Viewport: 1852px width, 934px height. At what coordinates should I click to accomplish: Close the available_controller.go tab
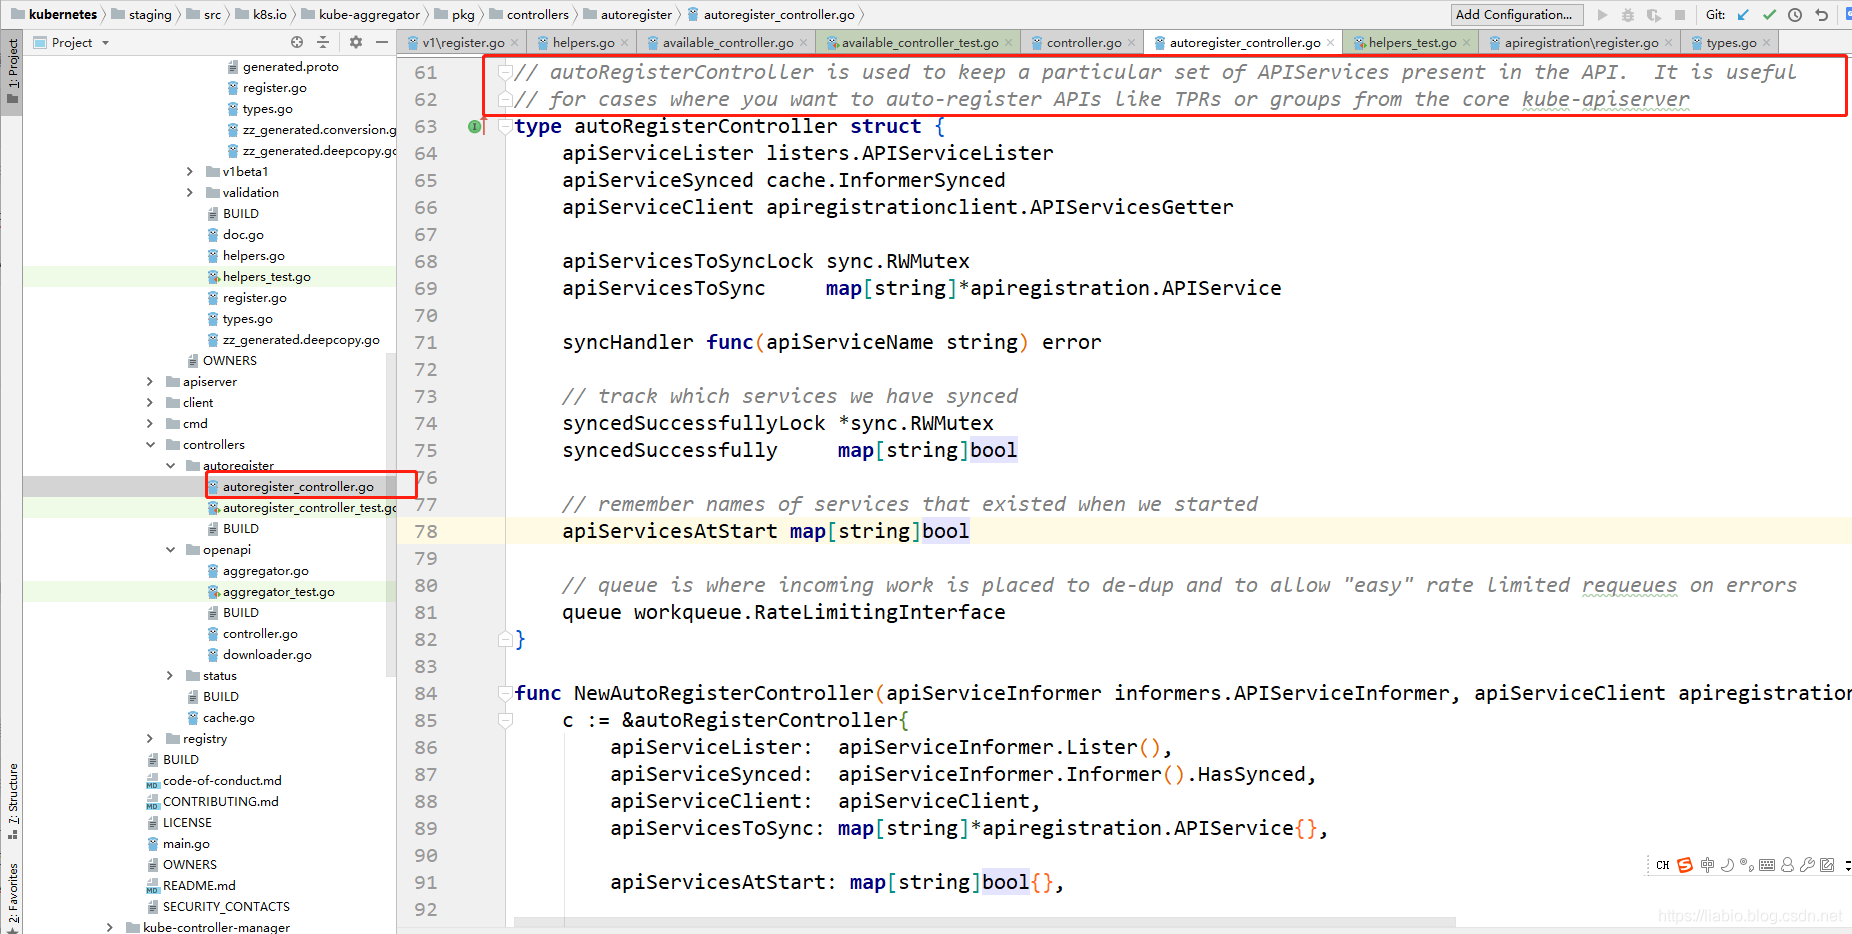[804, 43]
